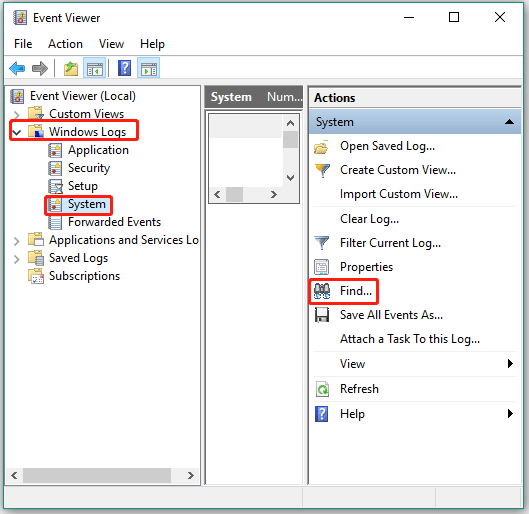This screenshot has height=514, width=529.
Task: Click the tree pane scroll left arrow
Action: pos(14,475)
